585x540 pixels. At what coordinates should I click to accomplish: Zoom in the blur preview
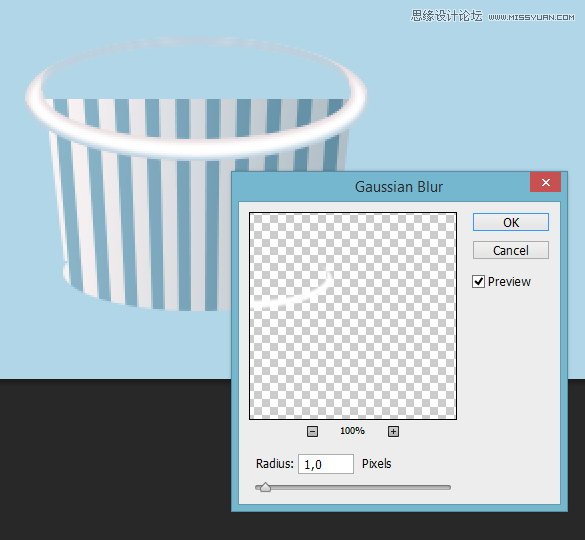(393, 431)
